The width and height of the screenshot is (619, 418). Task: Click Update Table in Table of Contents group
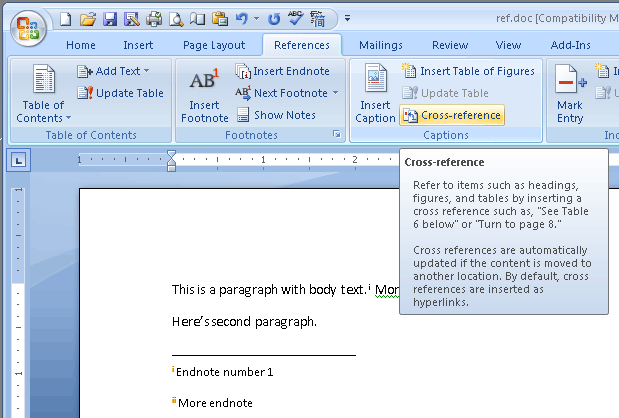(120, 93)
